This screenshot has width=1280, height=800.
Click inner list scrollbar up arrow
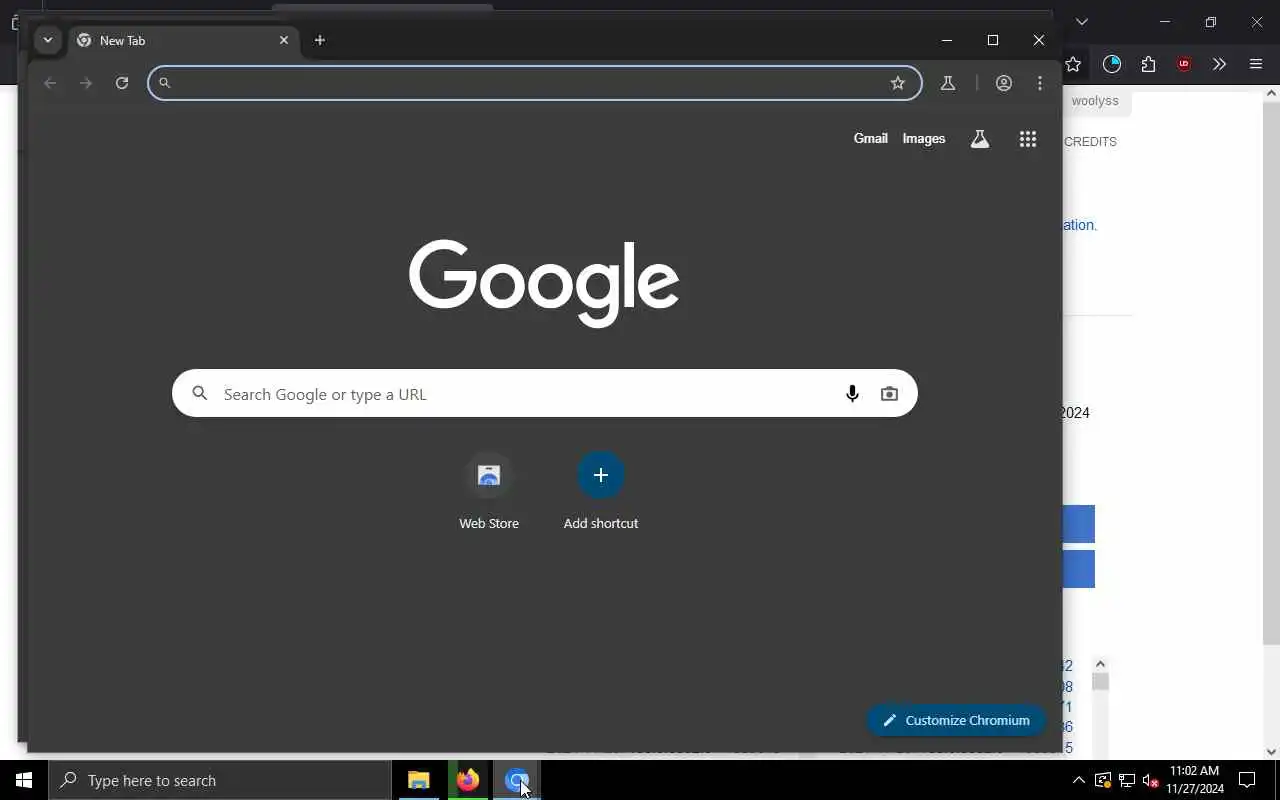[x=1100, y=664]
